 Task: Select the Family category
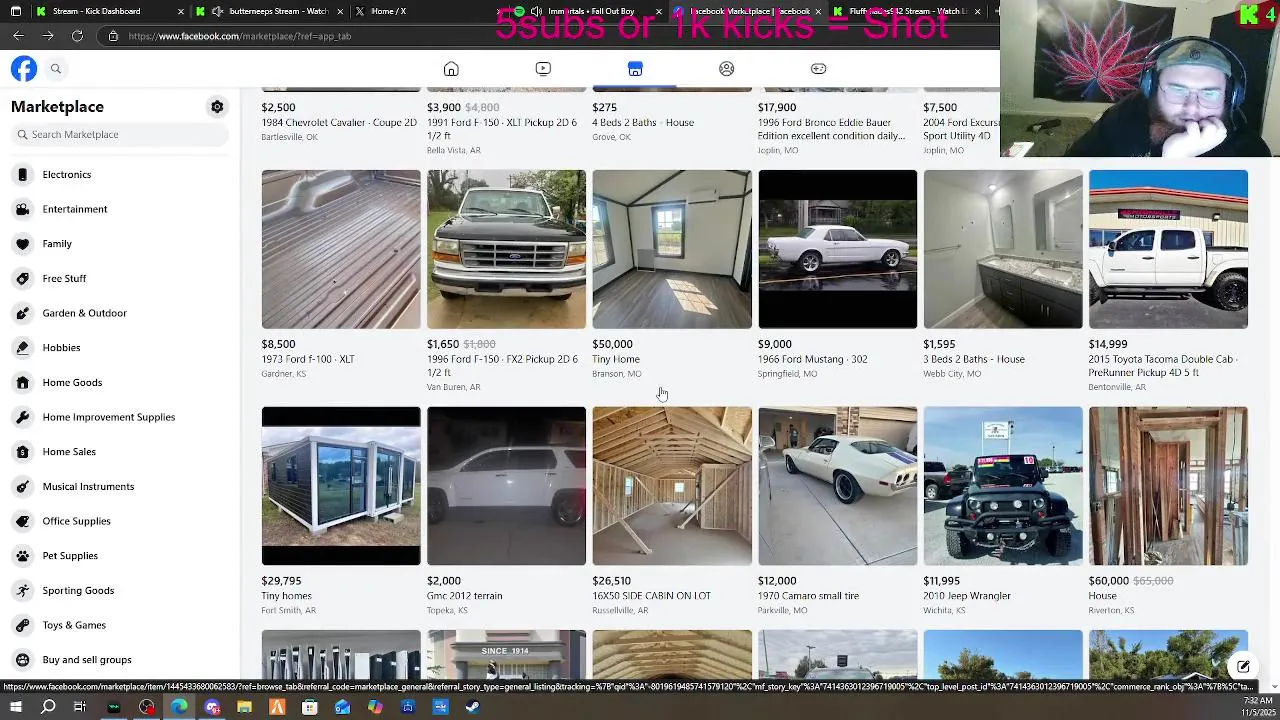click(121, 244)
